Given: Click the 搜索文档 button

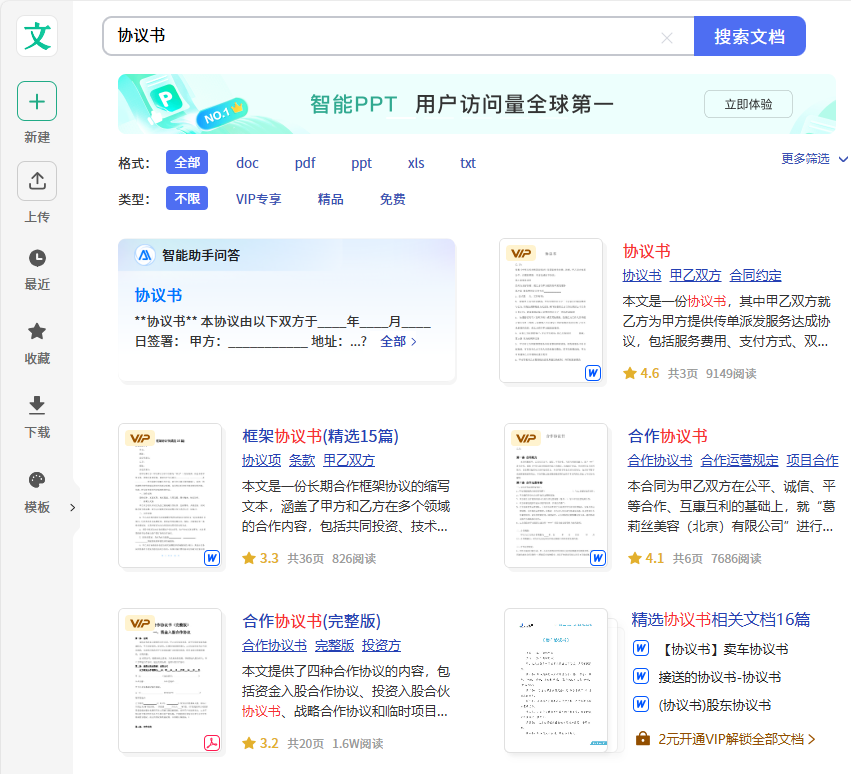Looking at the screenshot, I should tap(749, 37).
